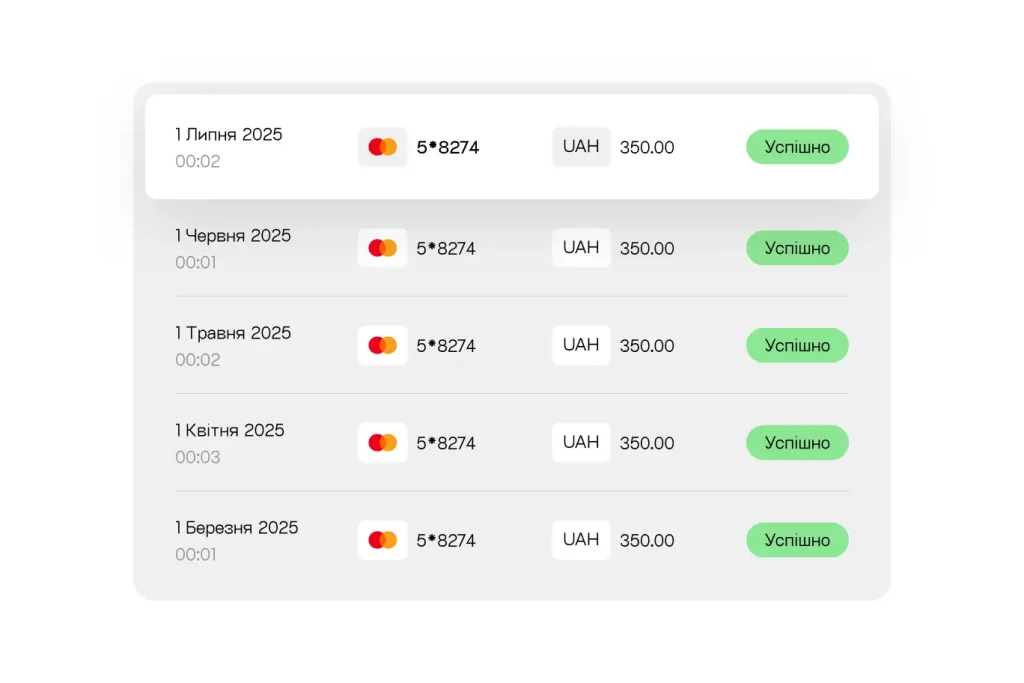Select the UAH currency badge in the 1 Березня row
The width and height of the screenshot is (1024, 683).
tap(581, 540)
